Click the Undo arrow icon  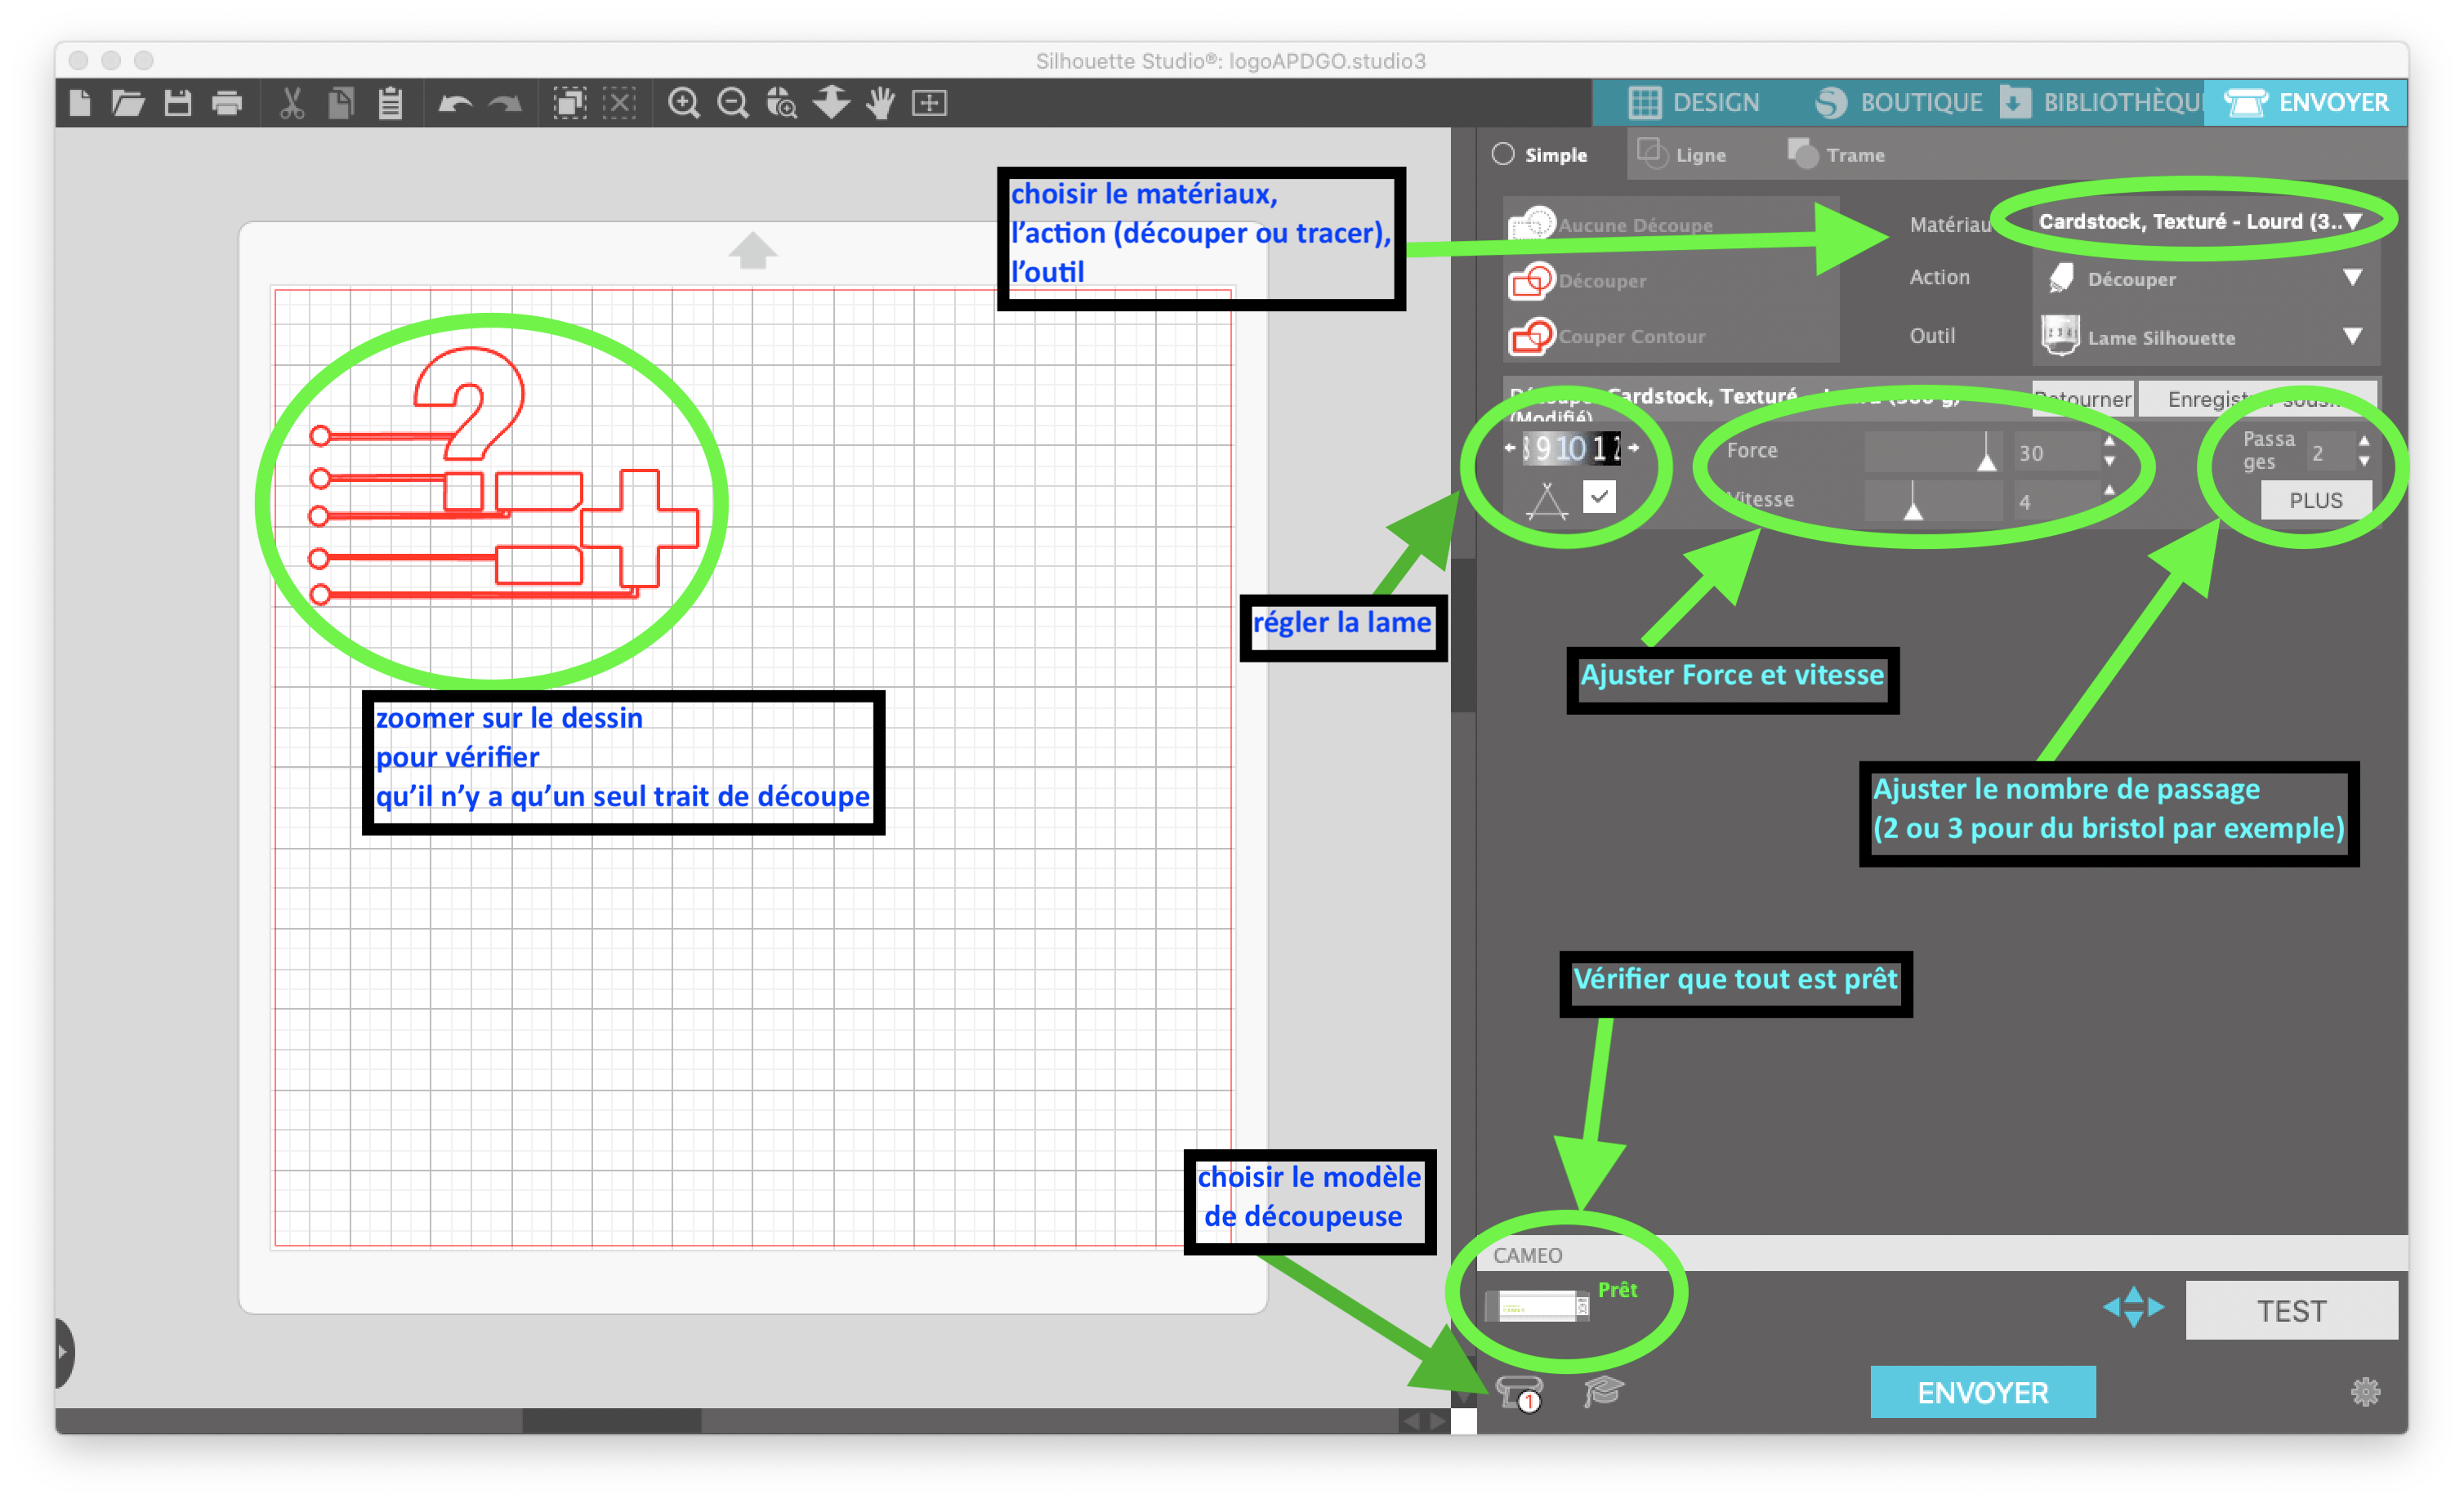tap(455, 103)
